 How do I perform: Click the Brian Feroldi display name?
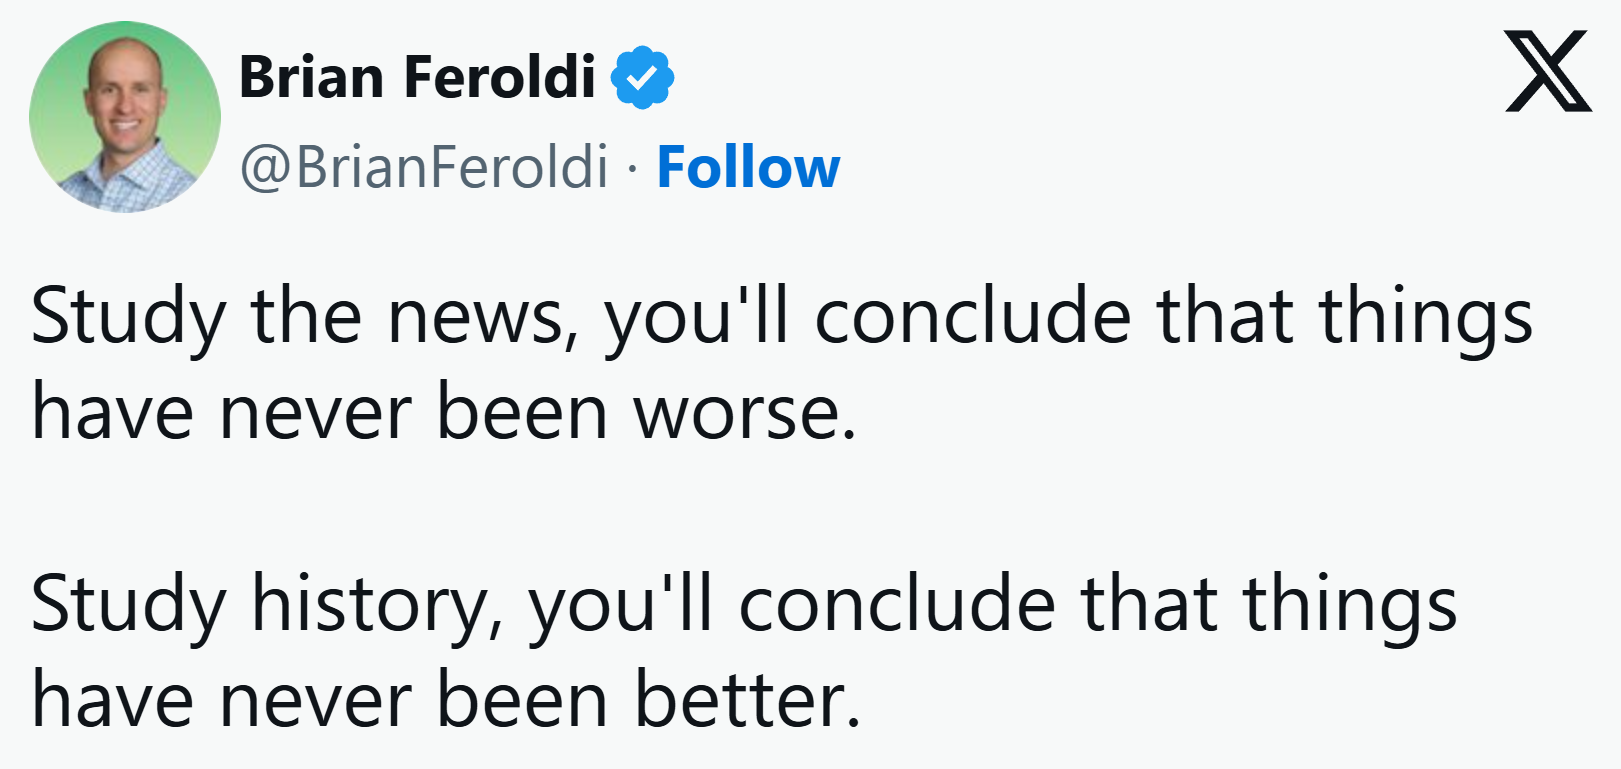(417, 77)
